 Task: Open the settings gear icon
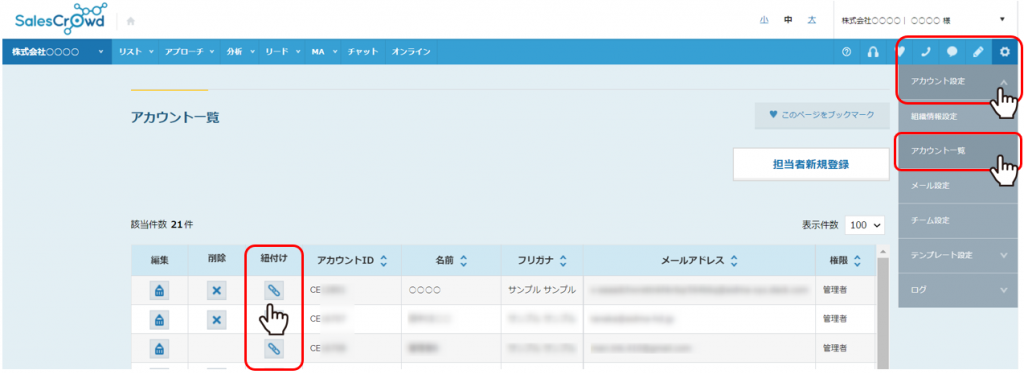click(x=1004, y=52)
